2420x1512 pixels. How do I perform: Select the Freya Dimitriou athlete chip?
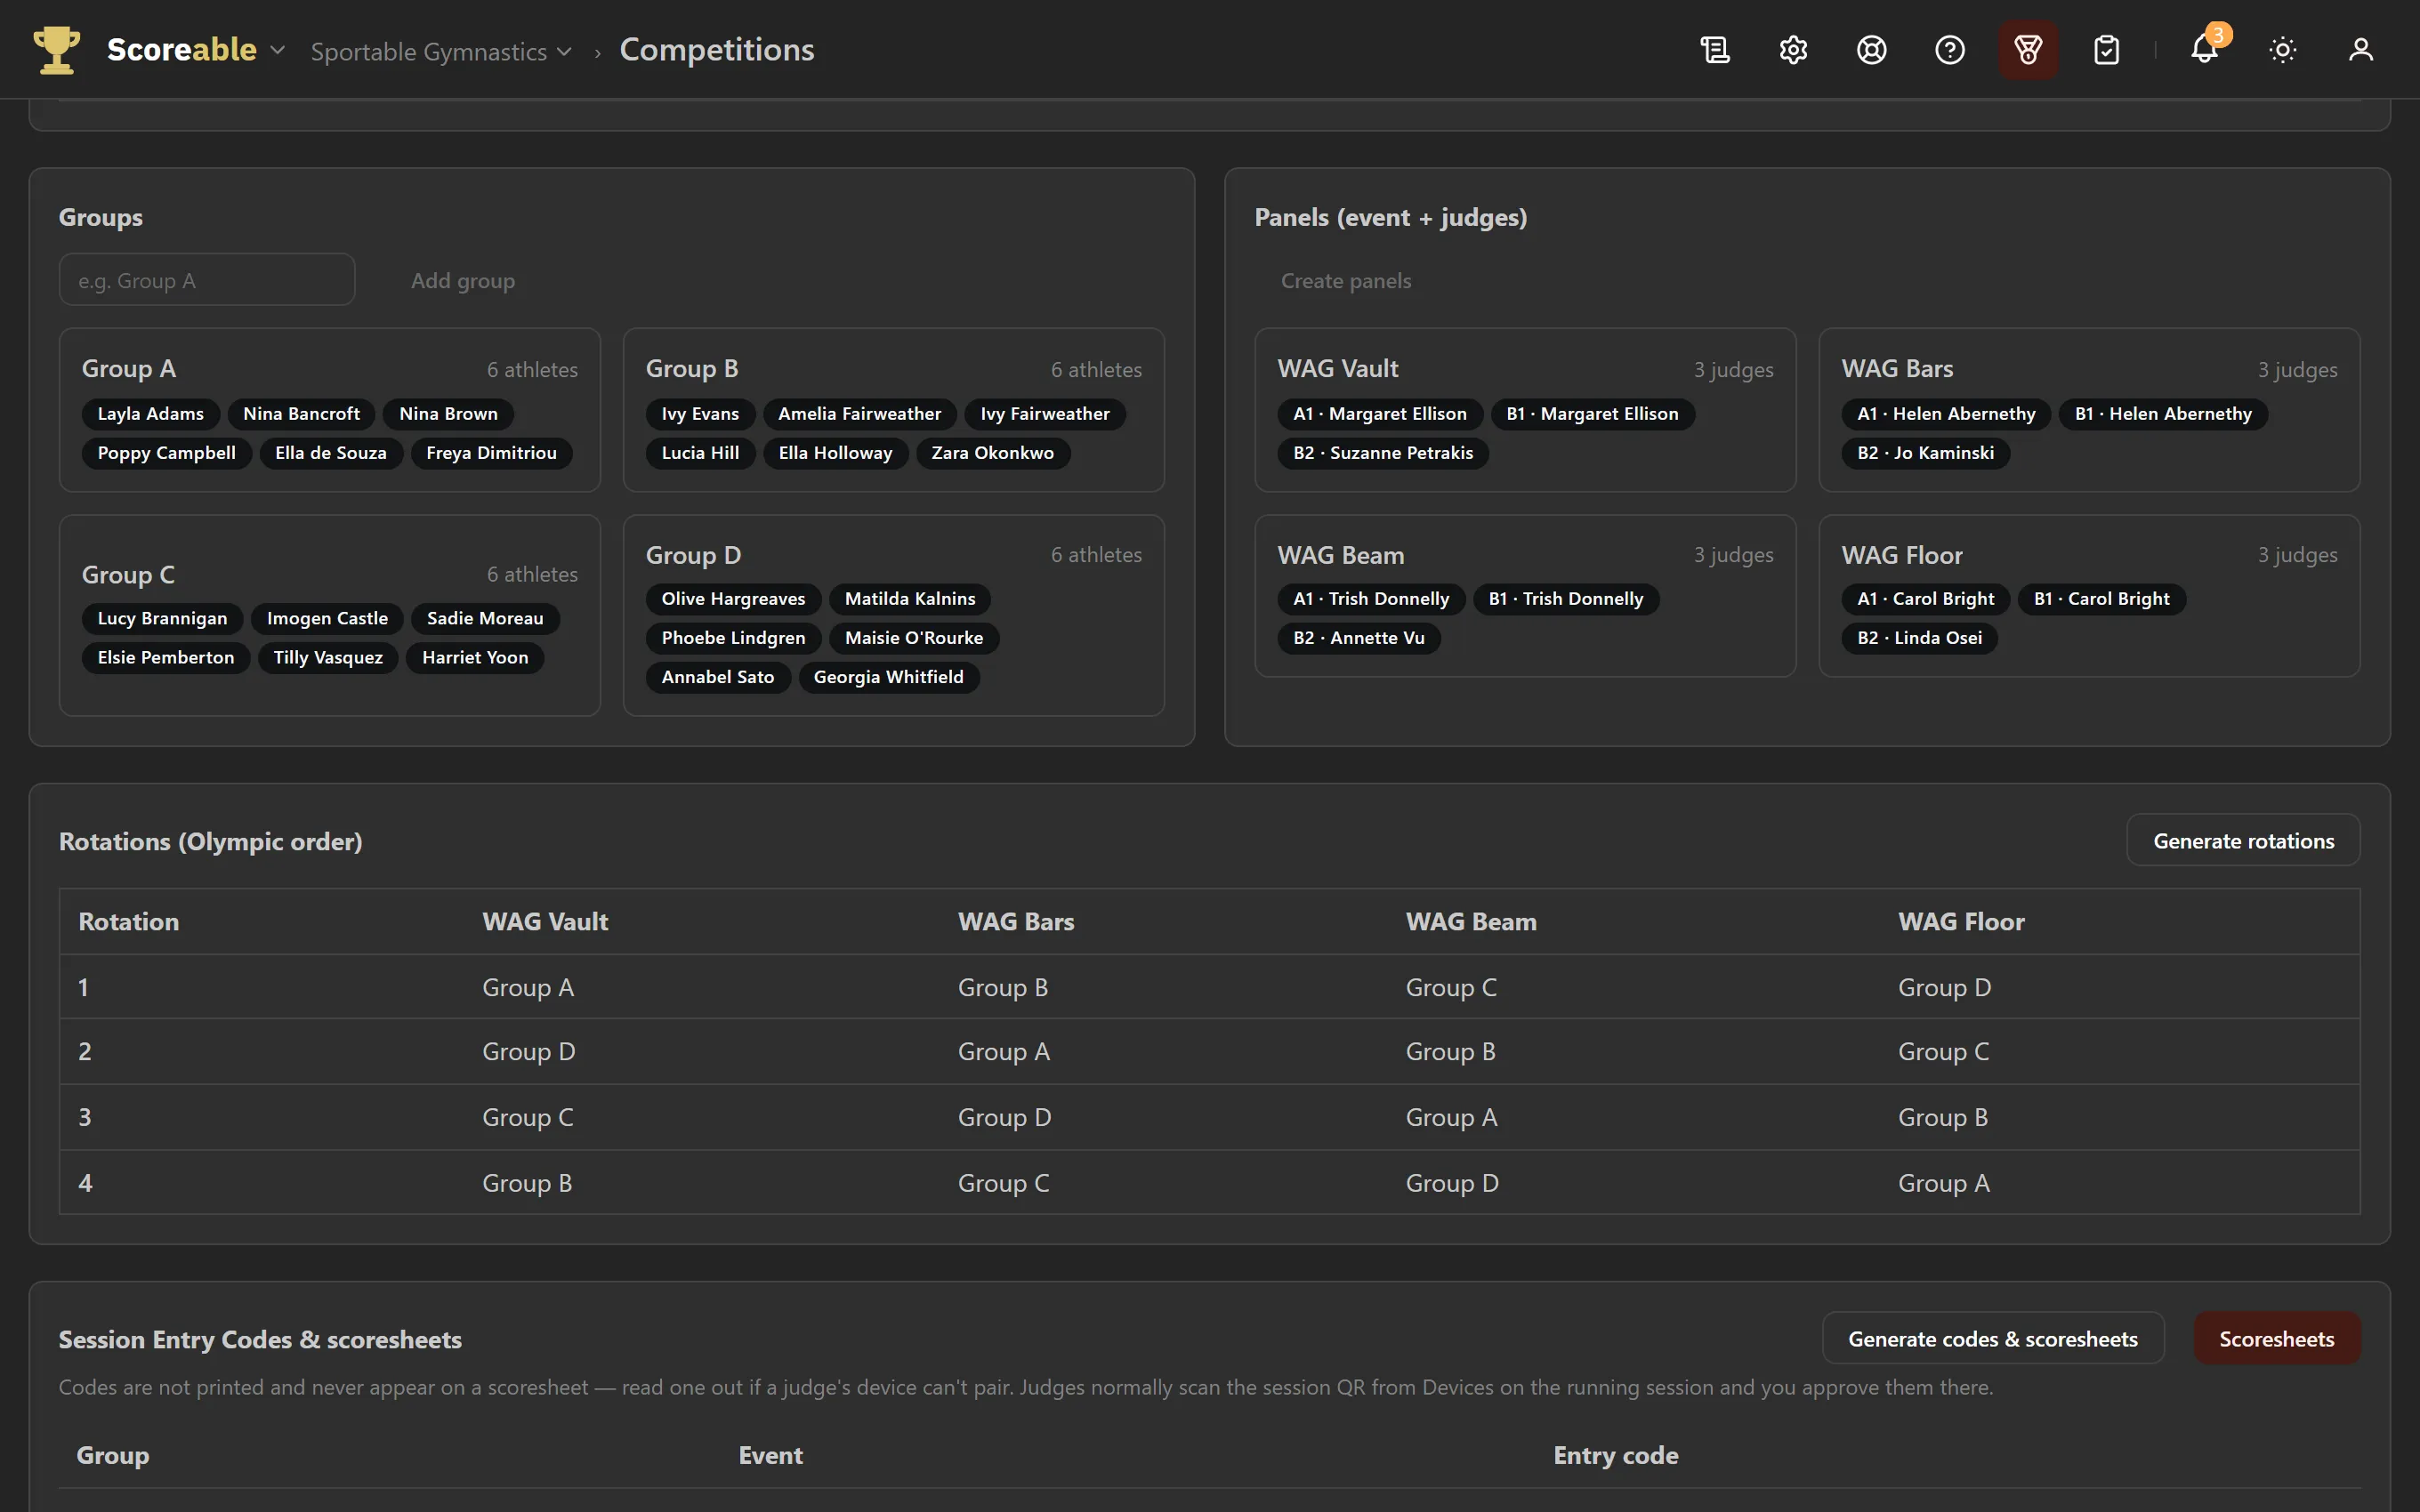click(491, 452)
